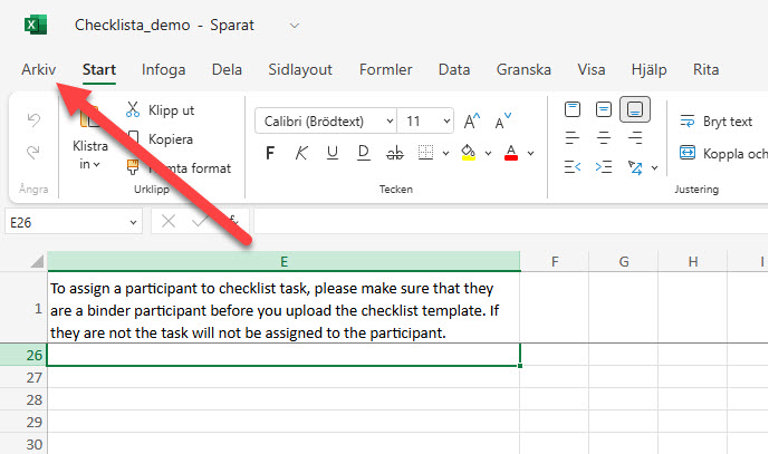Select column H header
Viewport: 768px width, 454px height.
click(x=693, y=262)
